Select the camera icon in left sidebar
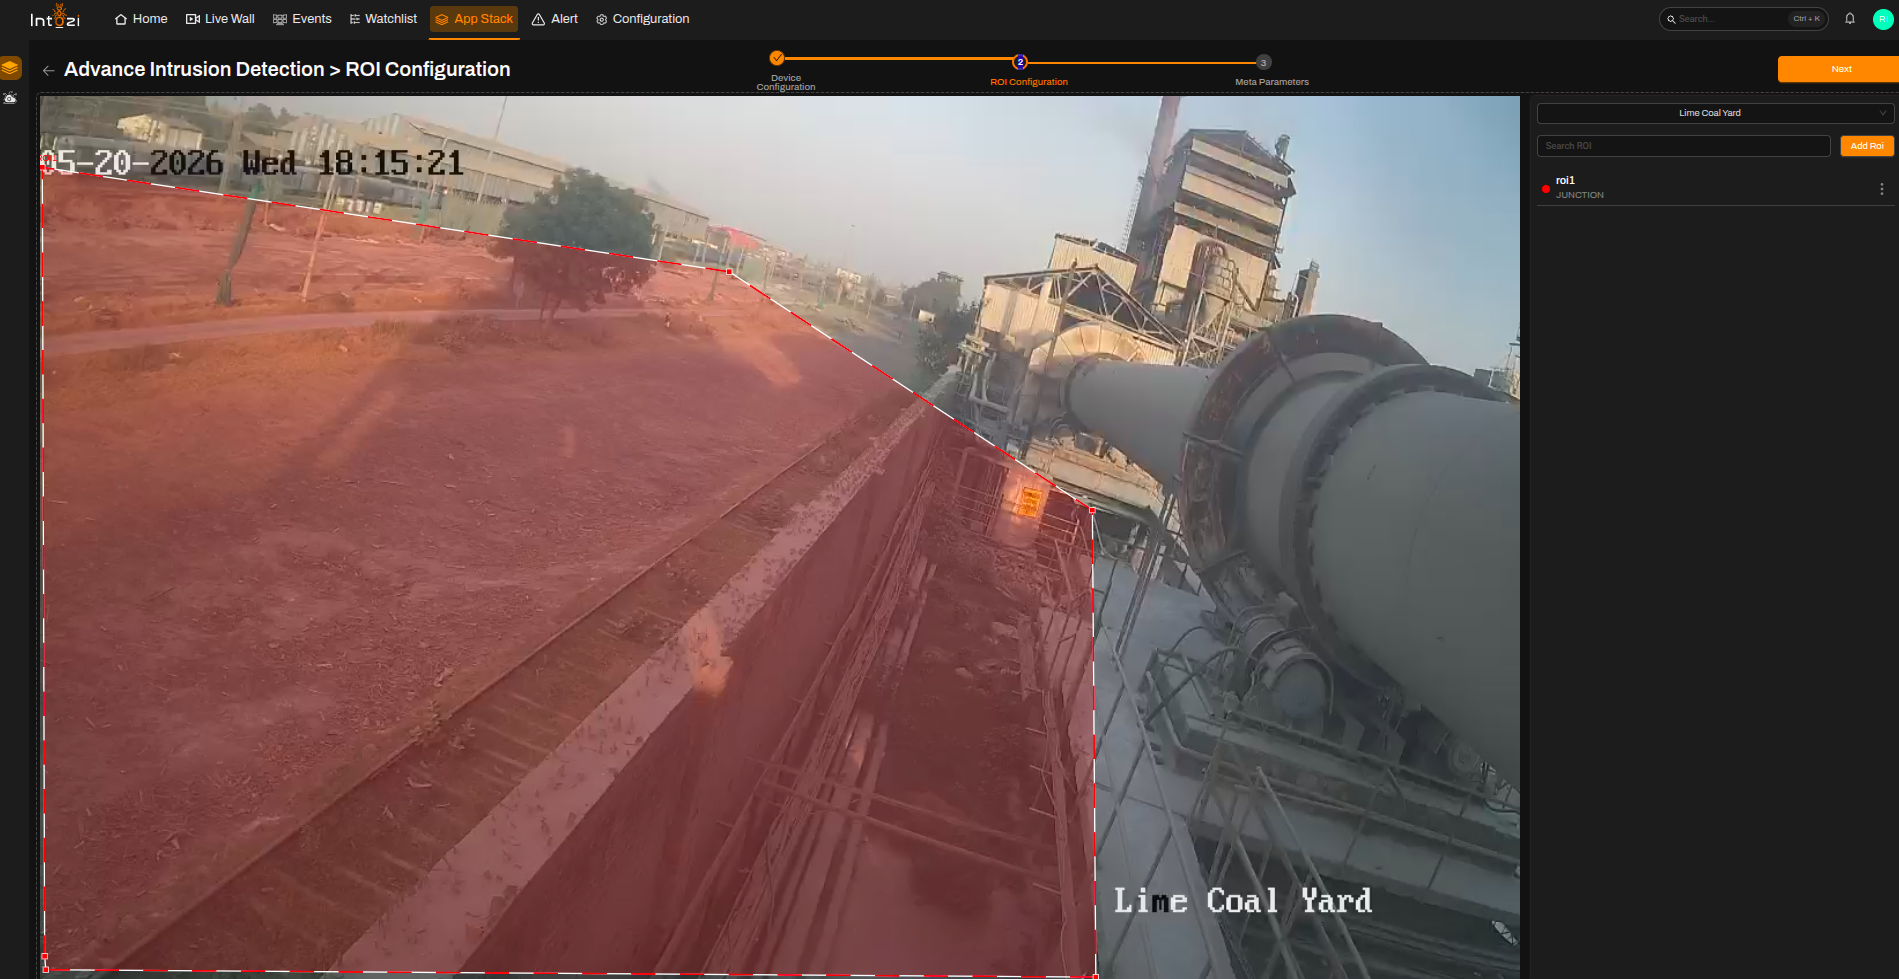 click(10, 98)
